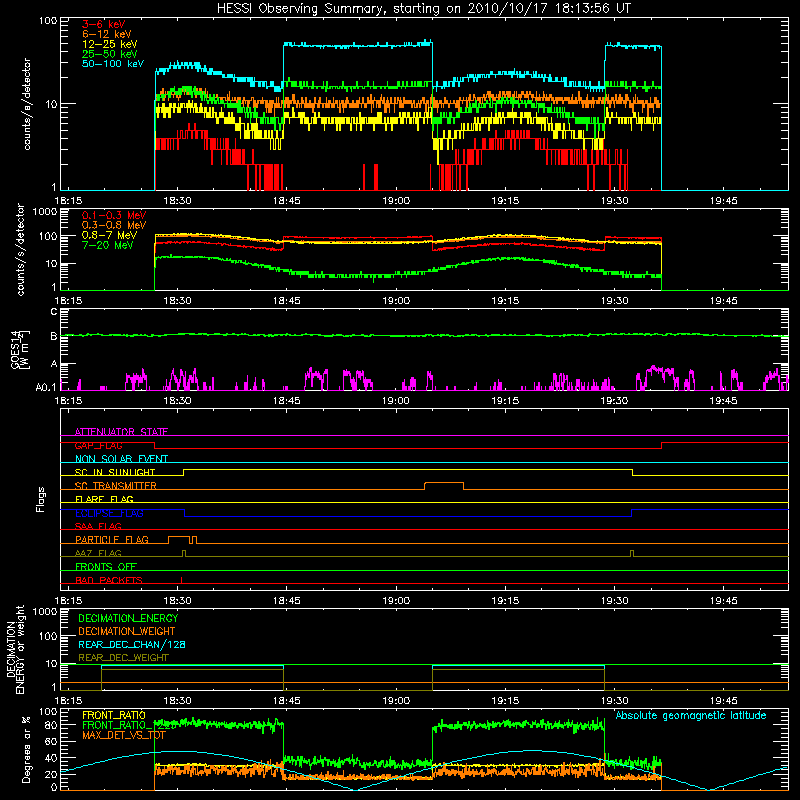This screenshot has height=800, width=800.
Task: Pick the REAR_DEC_WEIGHT legend label
Action: (x=123, y=658)
